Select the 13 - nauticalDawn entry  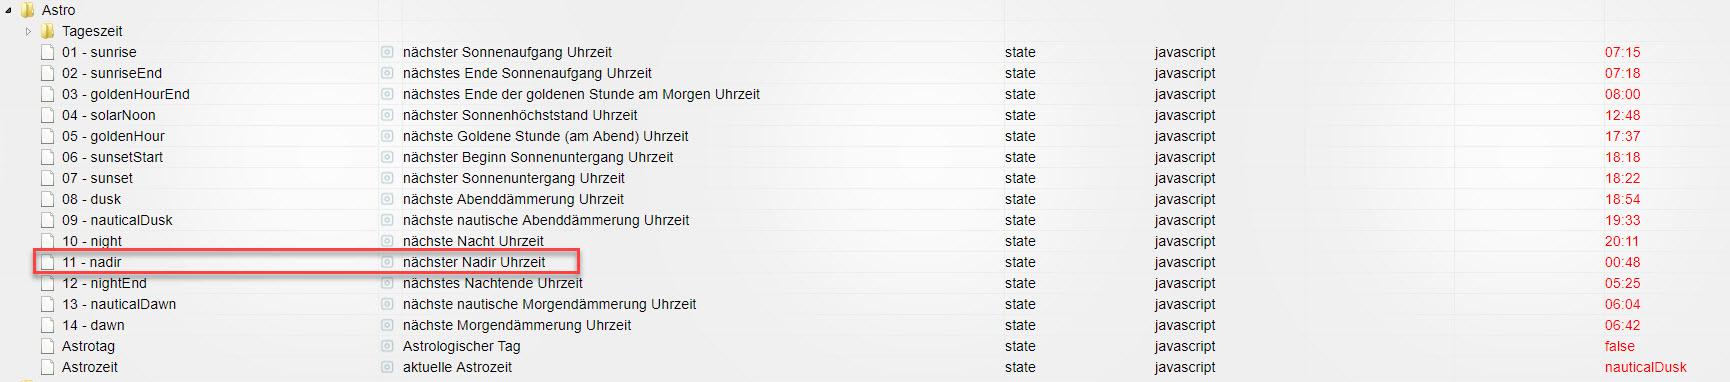click(x=119, y=304)
